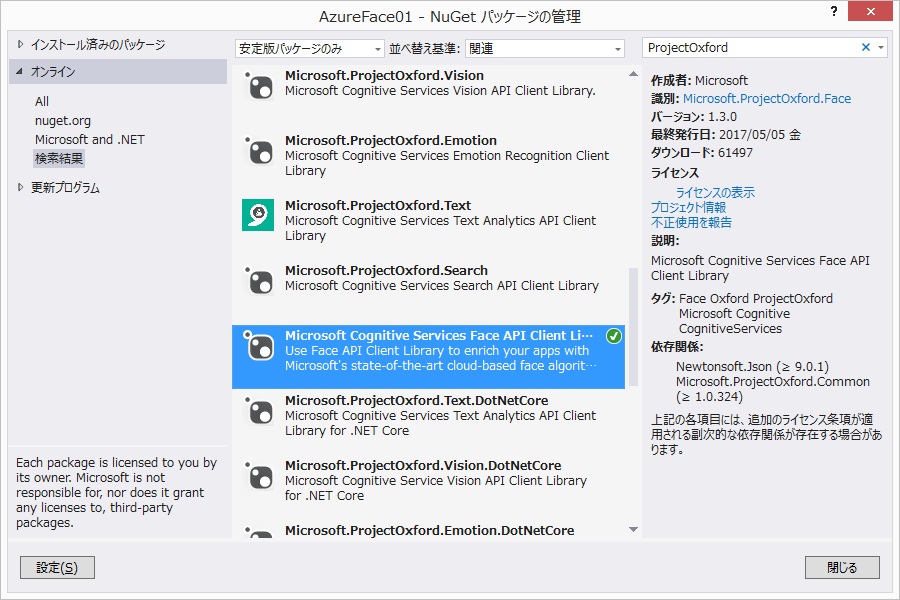Click the Vision.DotNetCore package icon
The image size is (900, 600).
pos(258,474)
